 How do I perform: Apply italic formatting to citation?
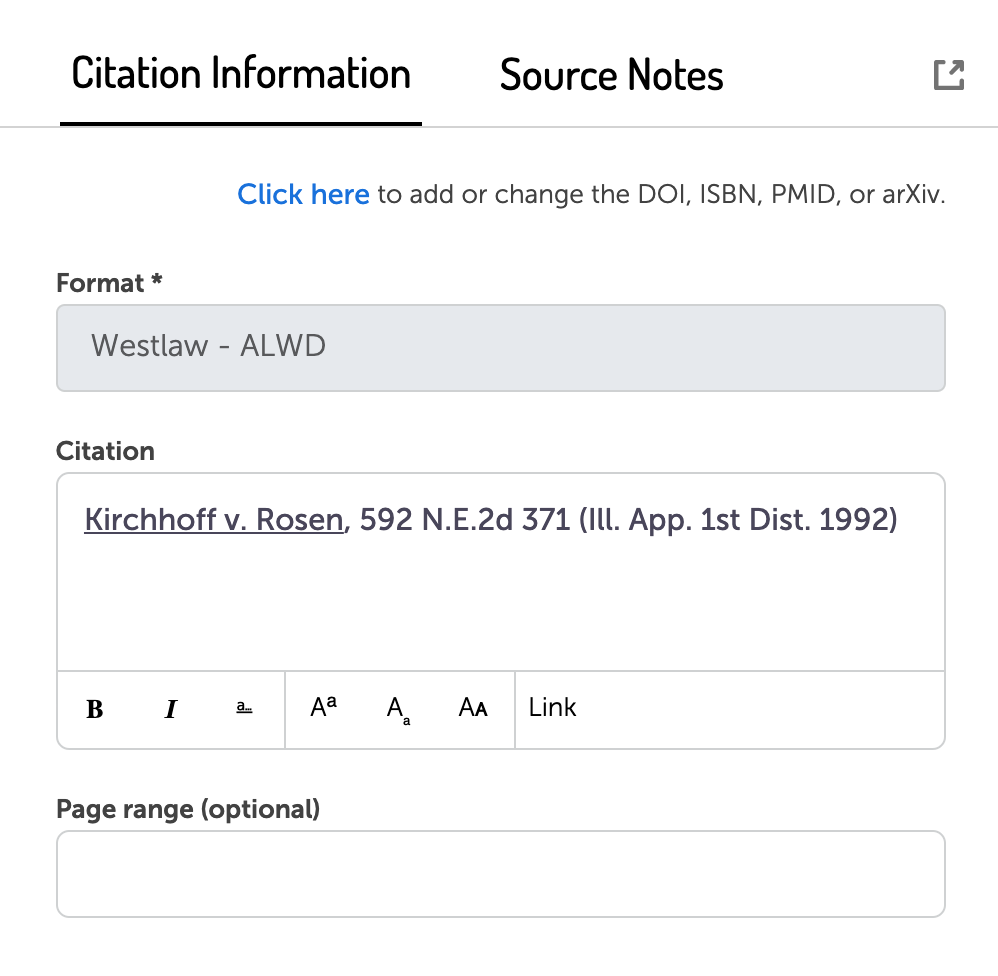coord(171,709)
